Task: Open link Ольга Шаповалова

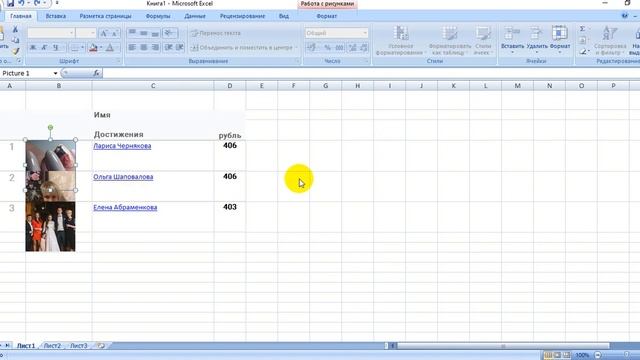Action: [x=123, y=177]
